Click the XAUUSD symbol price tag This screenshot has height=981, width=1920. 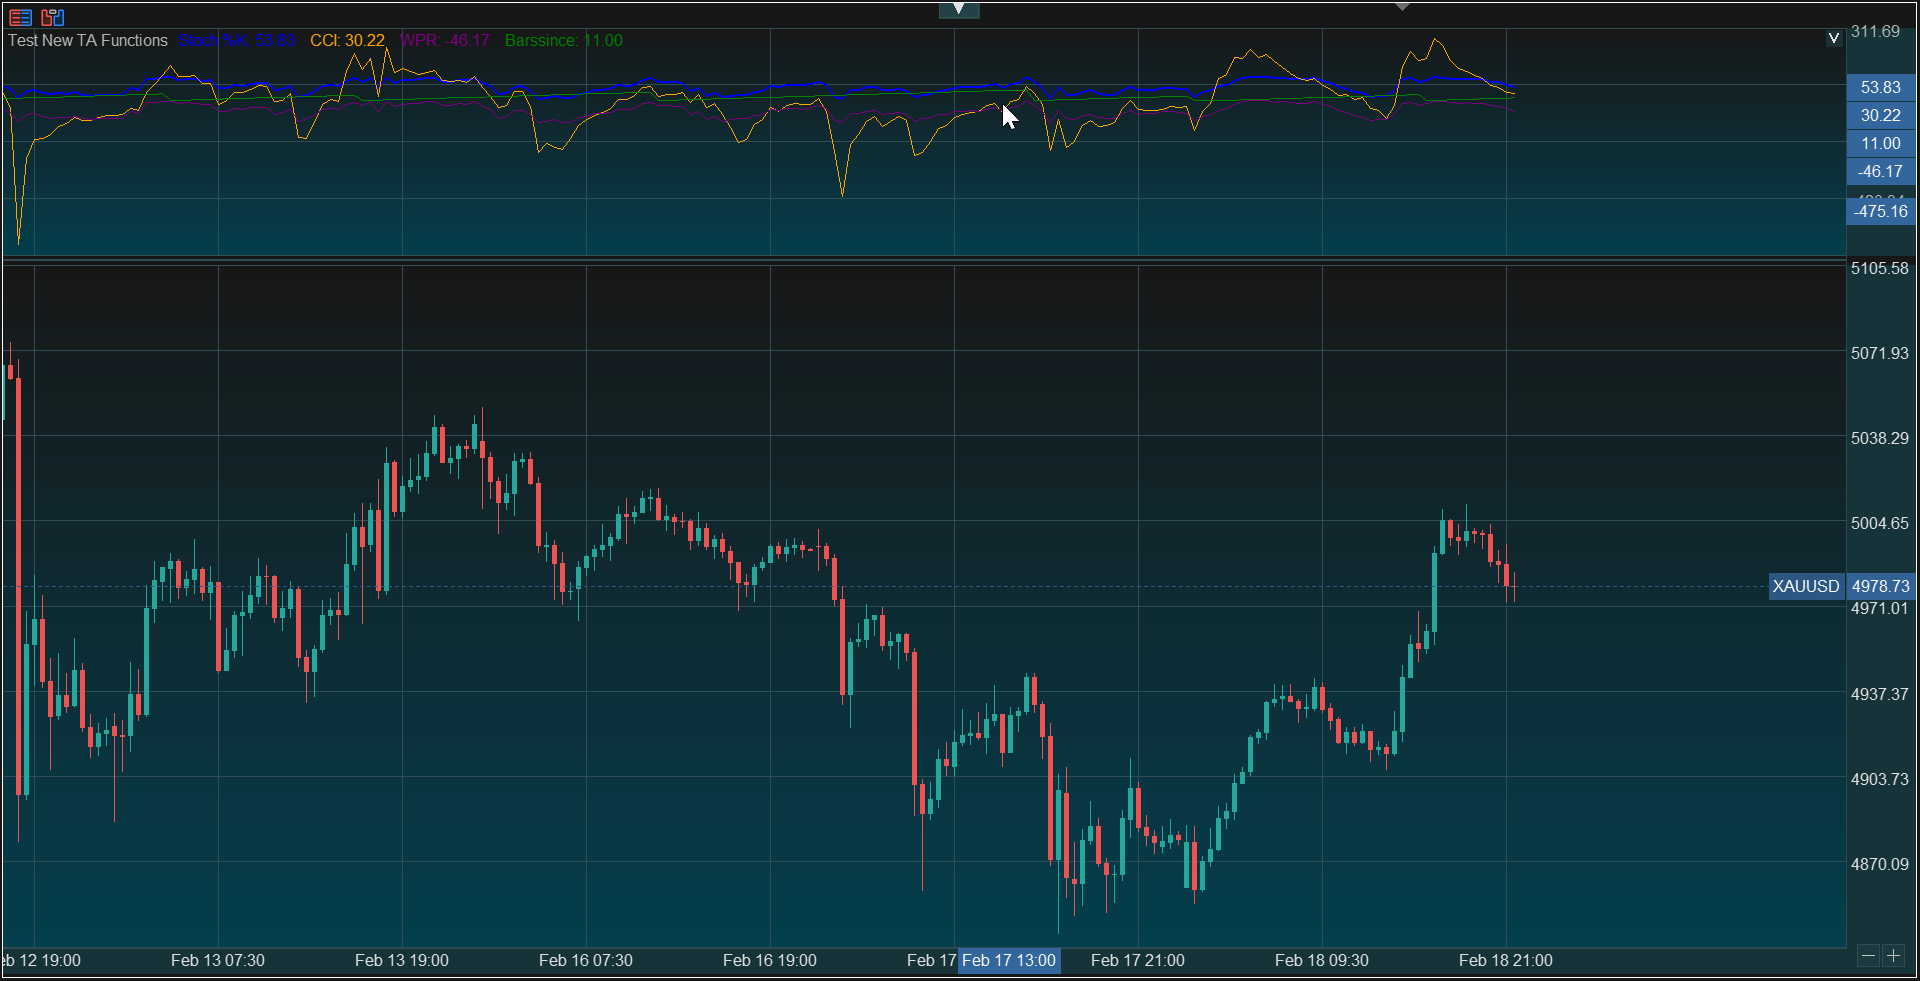coord(1805,586)
